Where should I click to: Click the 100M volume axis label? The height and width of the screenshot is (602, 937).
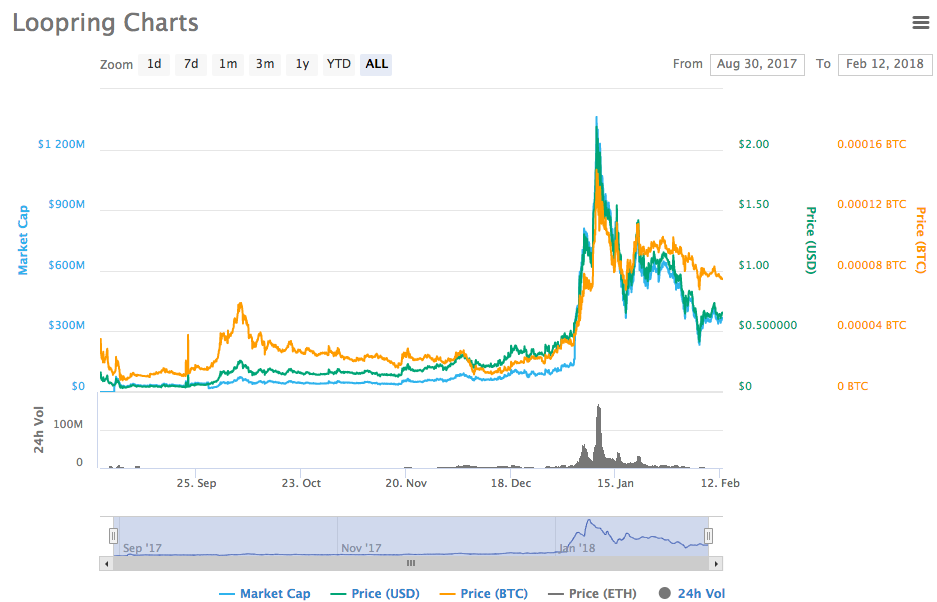point(68,424)
